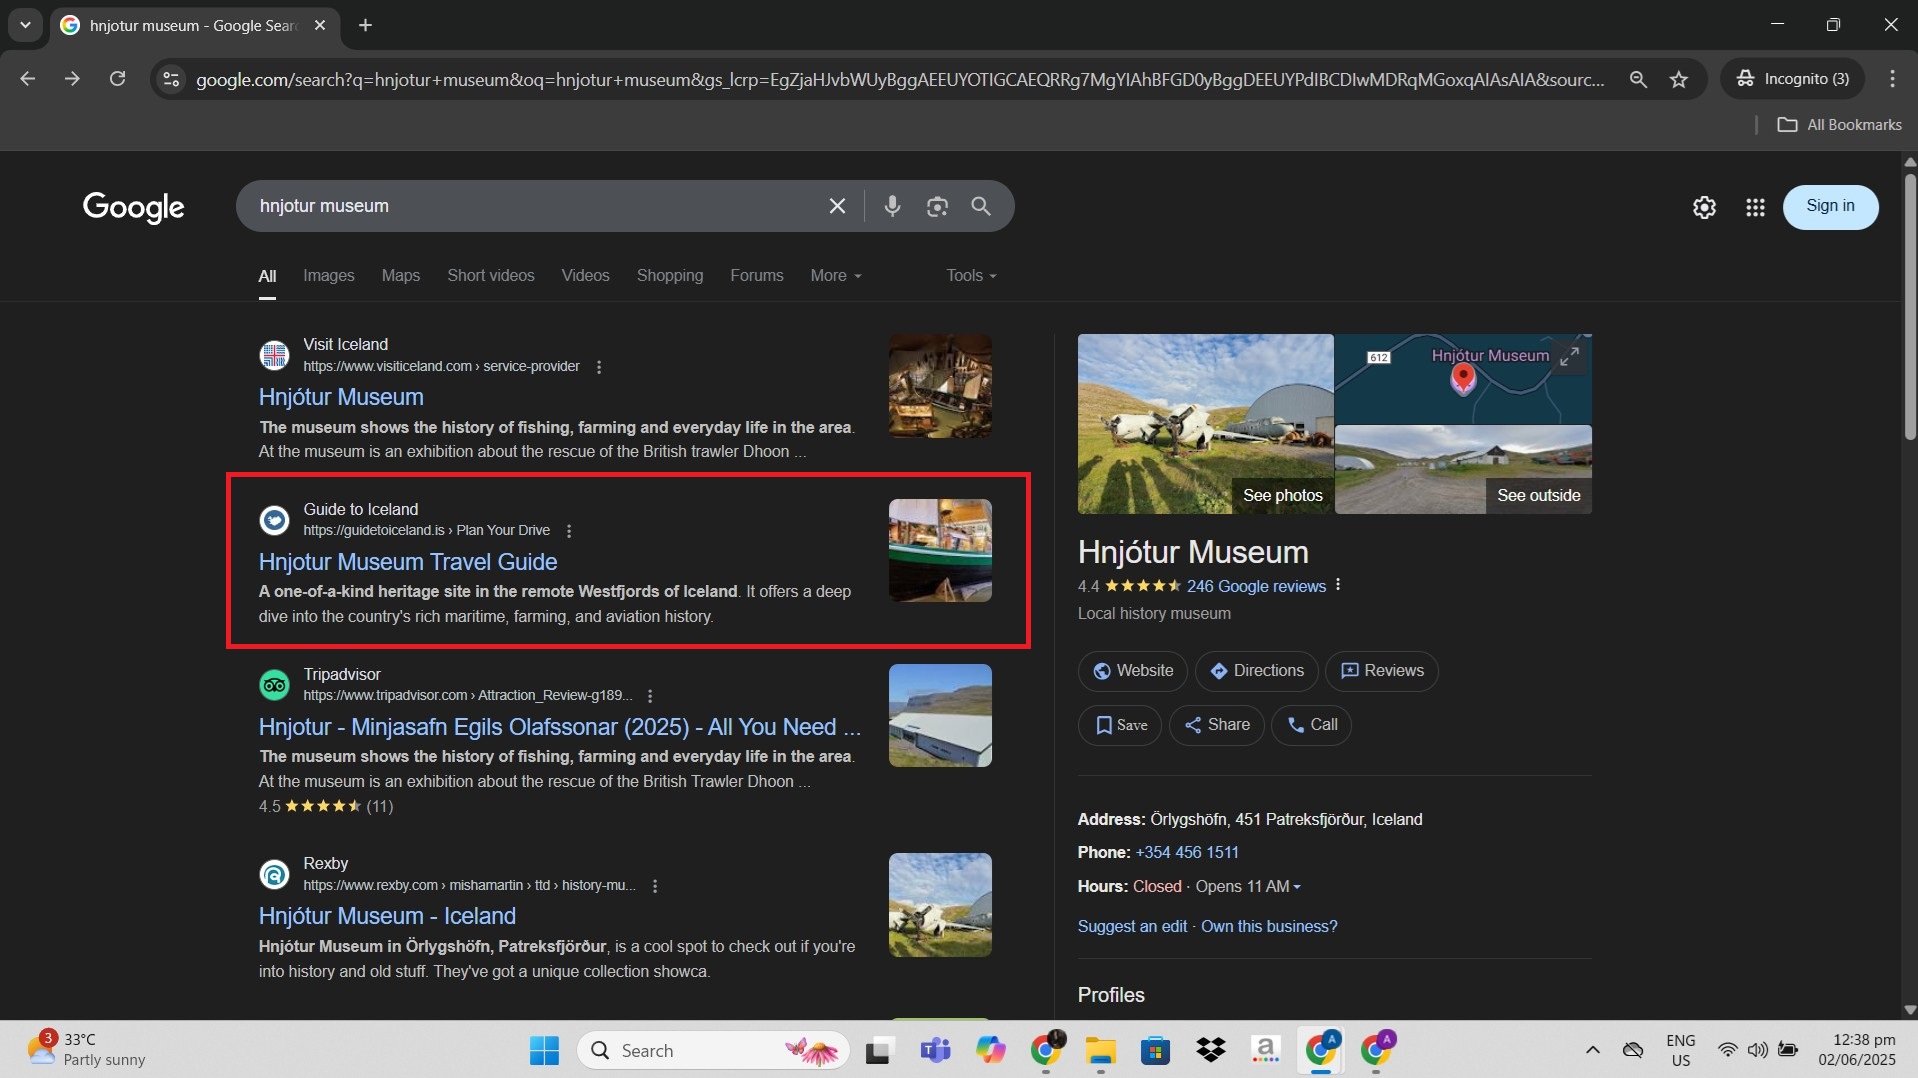
Task: Open Google Lens image search icon
Action: coord(936,206)
